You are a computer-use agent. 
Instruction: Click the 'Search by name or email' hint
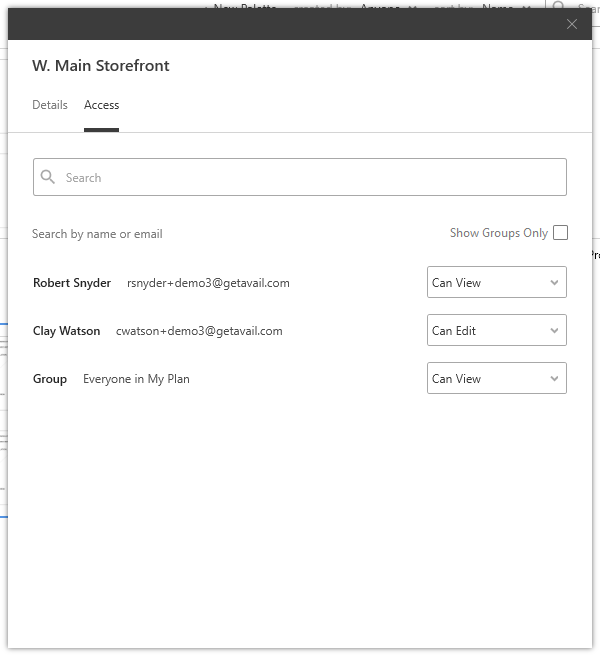(97, 234)
